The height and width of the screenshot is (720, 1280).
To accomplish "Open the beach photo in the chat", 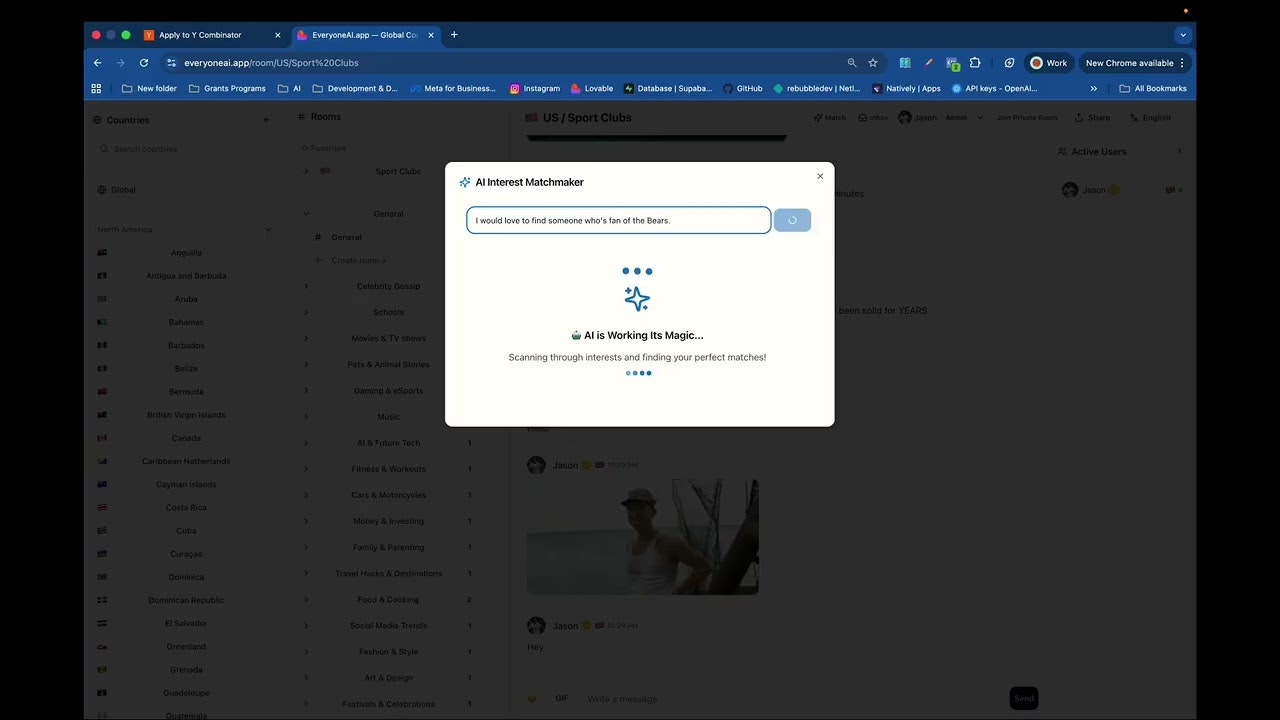I will (x=642, y=537).
